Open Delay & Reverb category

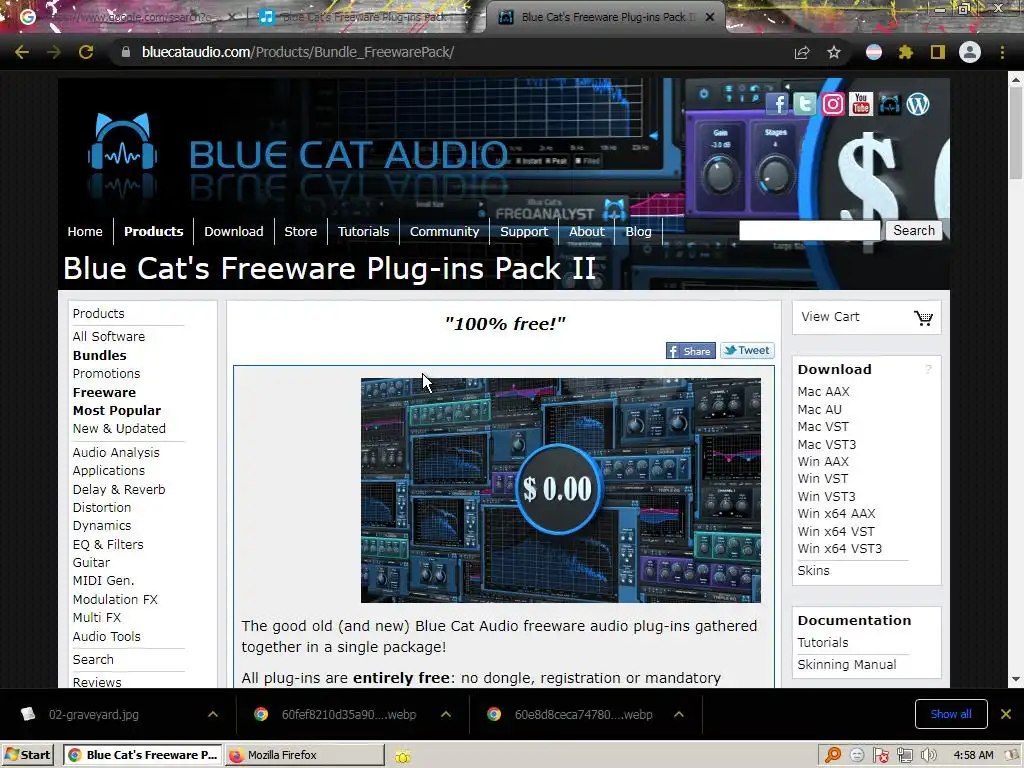[x=119, y=489]
